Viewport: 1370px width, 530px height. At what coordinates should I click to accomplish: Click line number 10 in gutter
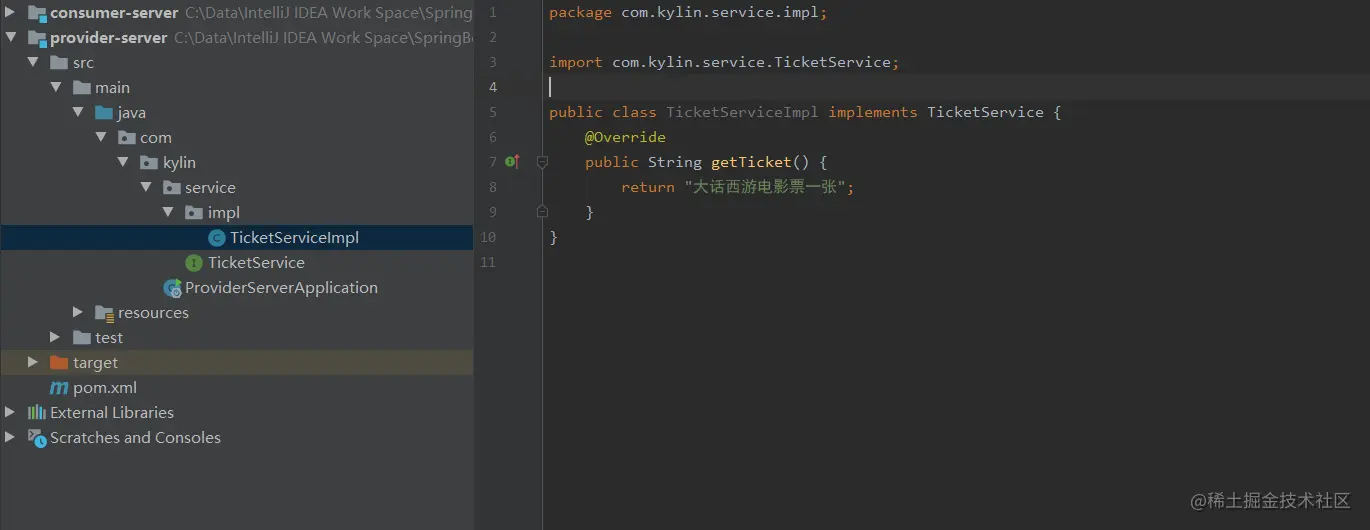click(488, 237)
